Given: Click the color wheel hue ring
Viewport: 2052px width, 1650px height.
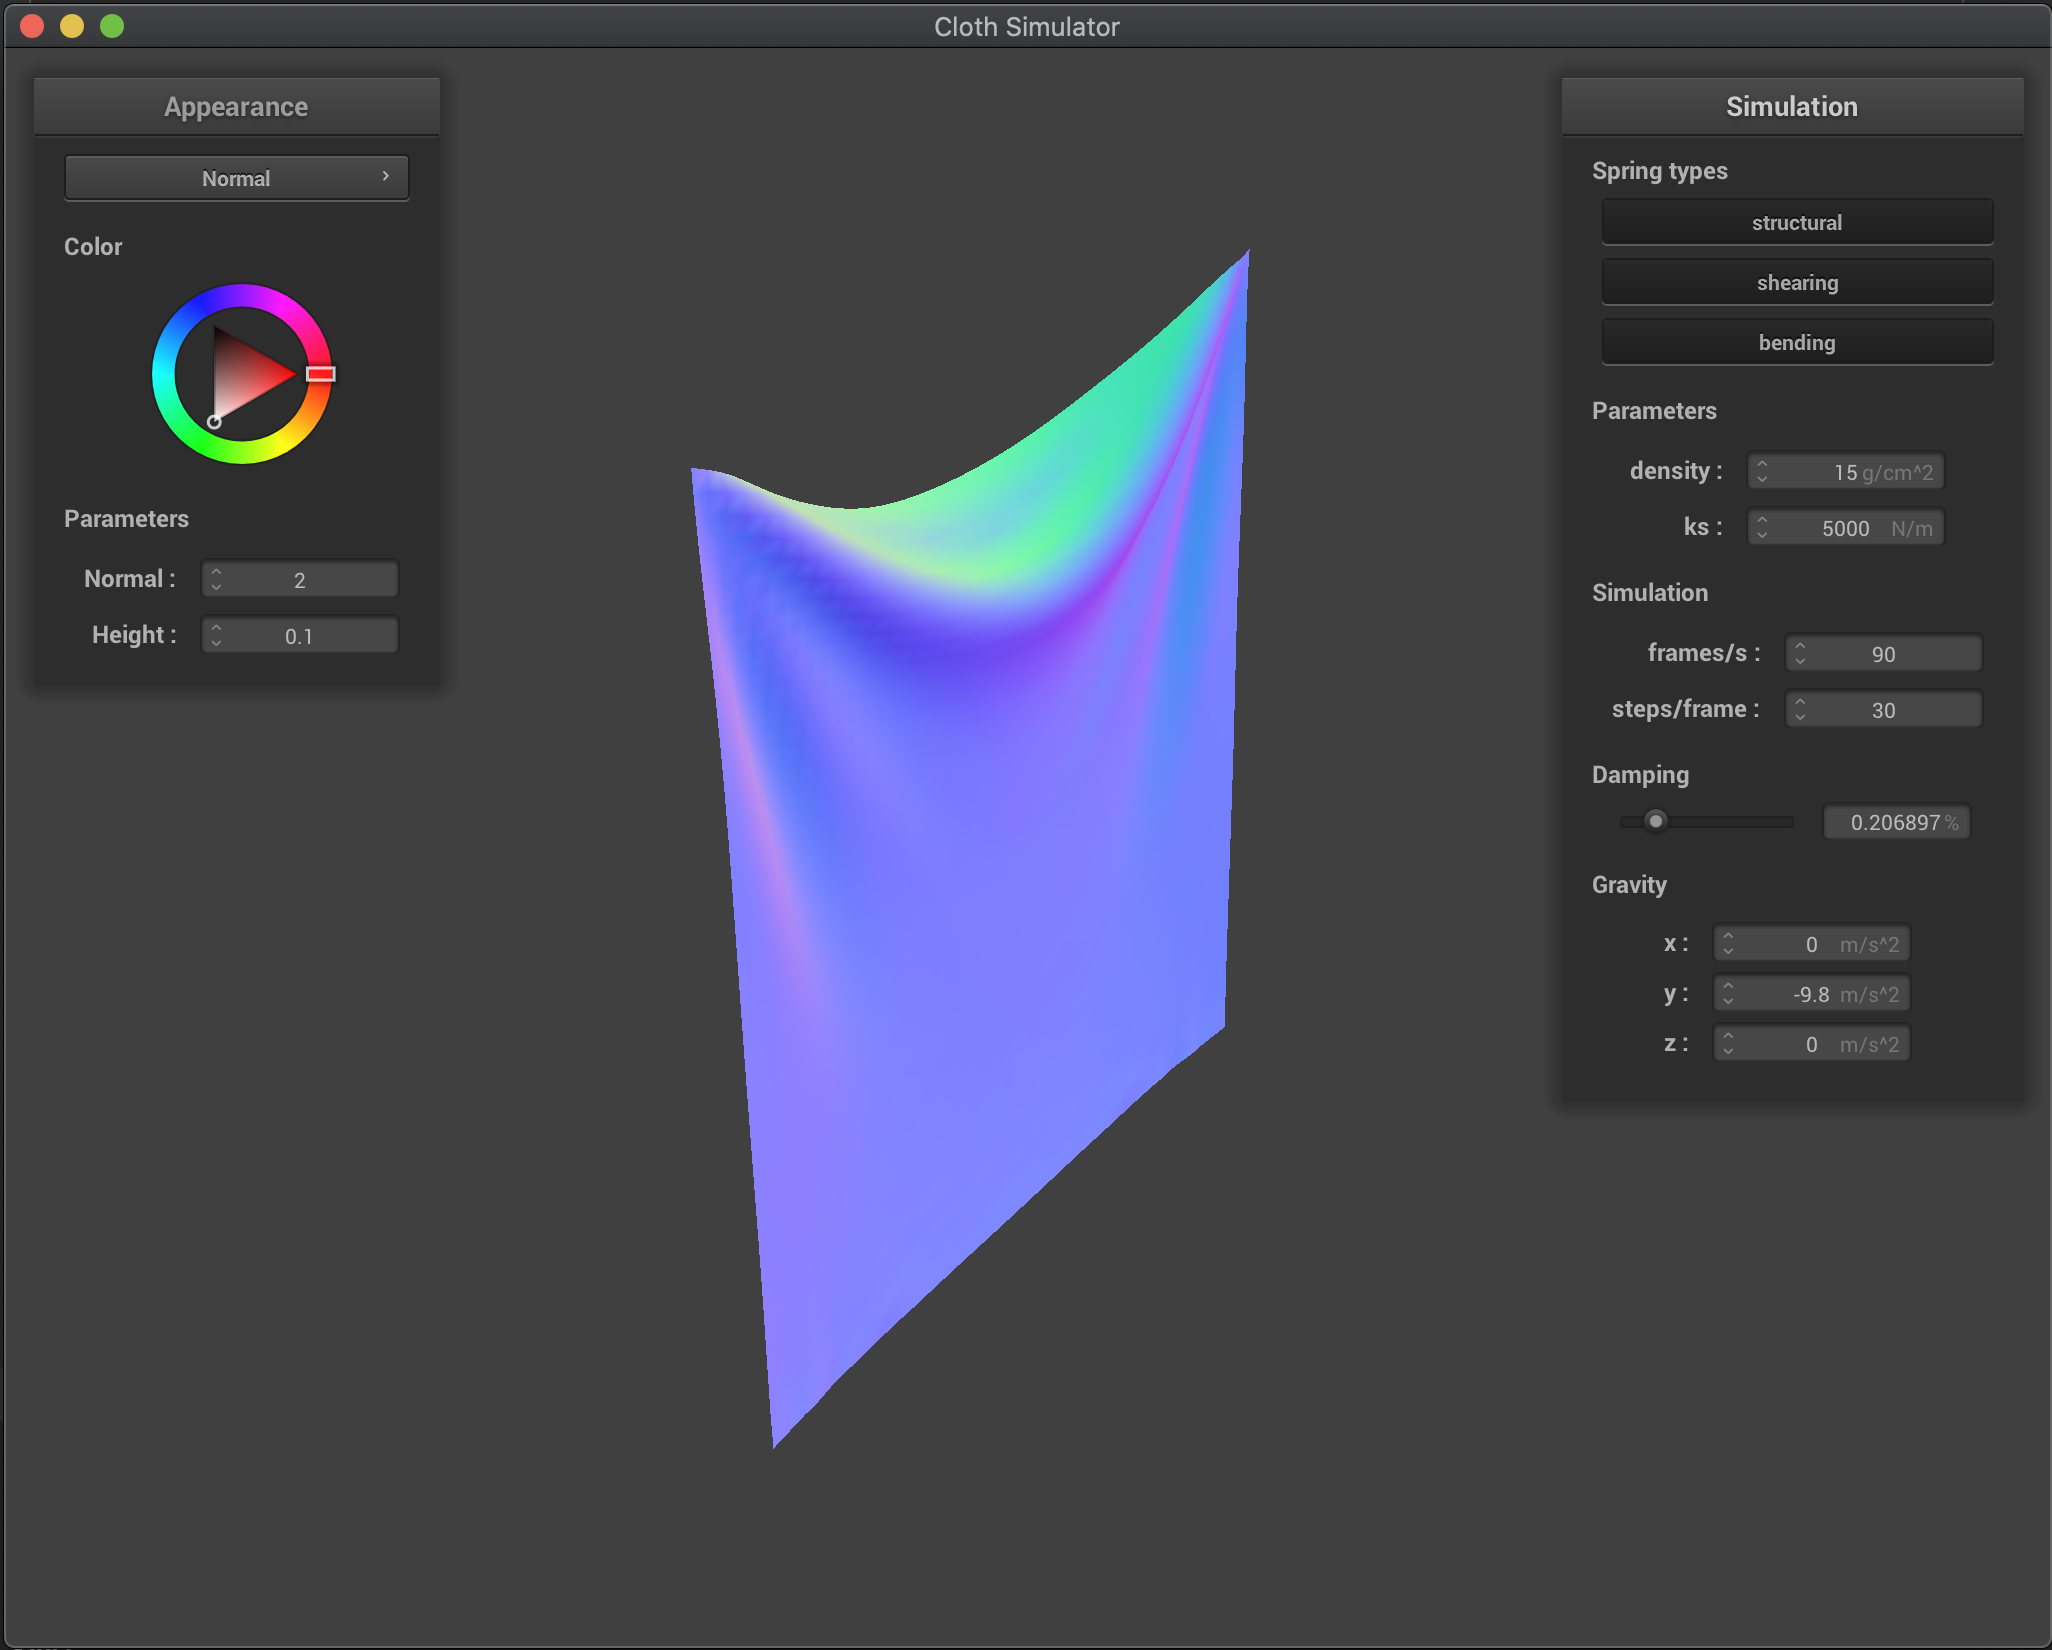Looking at the screenshot, I should pos(241,296).
